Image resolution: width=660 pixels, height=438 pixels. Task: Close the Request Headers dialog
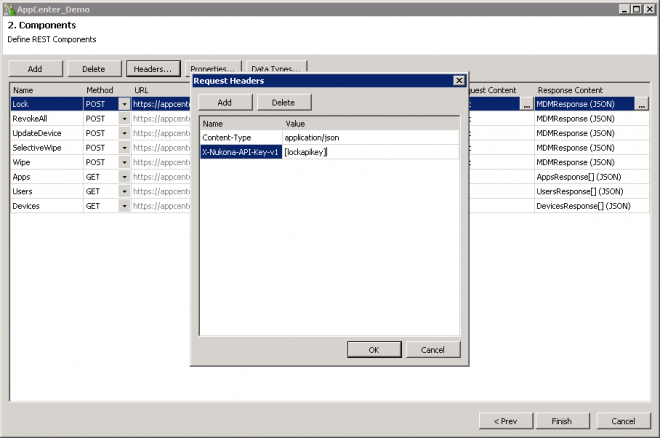tap(459, 80)
